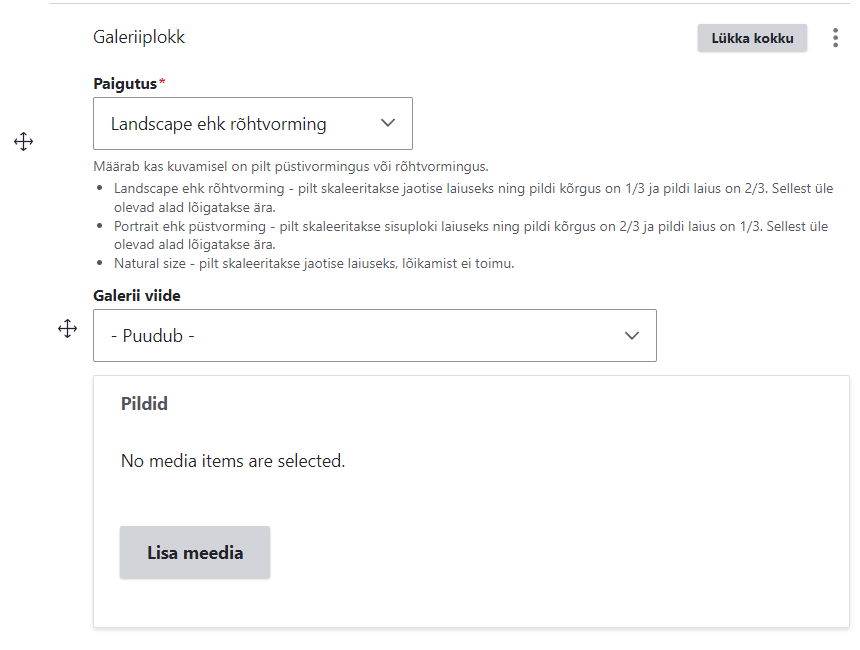Collapse block with the Lükka kokku button
This screenshot has height=650, width=860.
click(752, 38)
